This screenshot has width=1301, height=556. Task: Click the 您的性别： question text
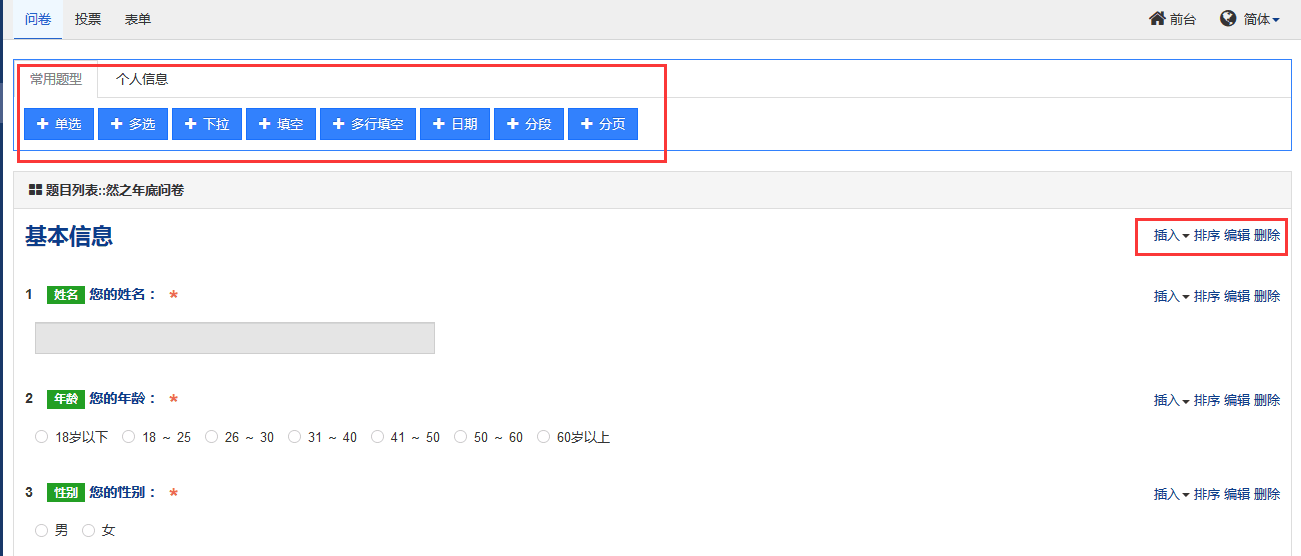click(x=123, y=492)
